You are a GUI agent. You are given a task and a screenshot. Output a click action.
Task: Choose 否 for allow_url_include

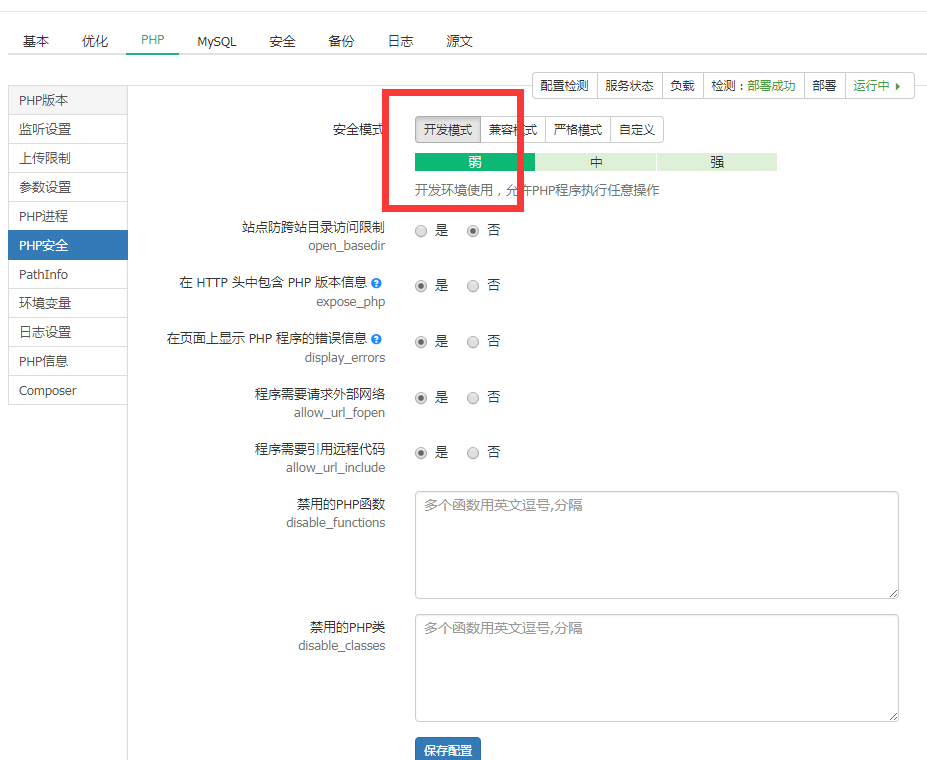point(473,453)
